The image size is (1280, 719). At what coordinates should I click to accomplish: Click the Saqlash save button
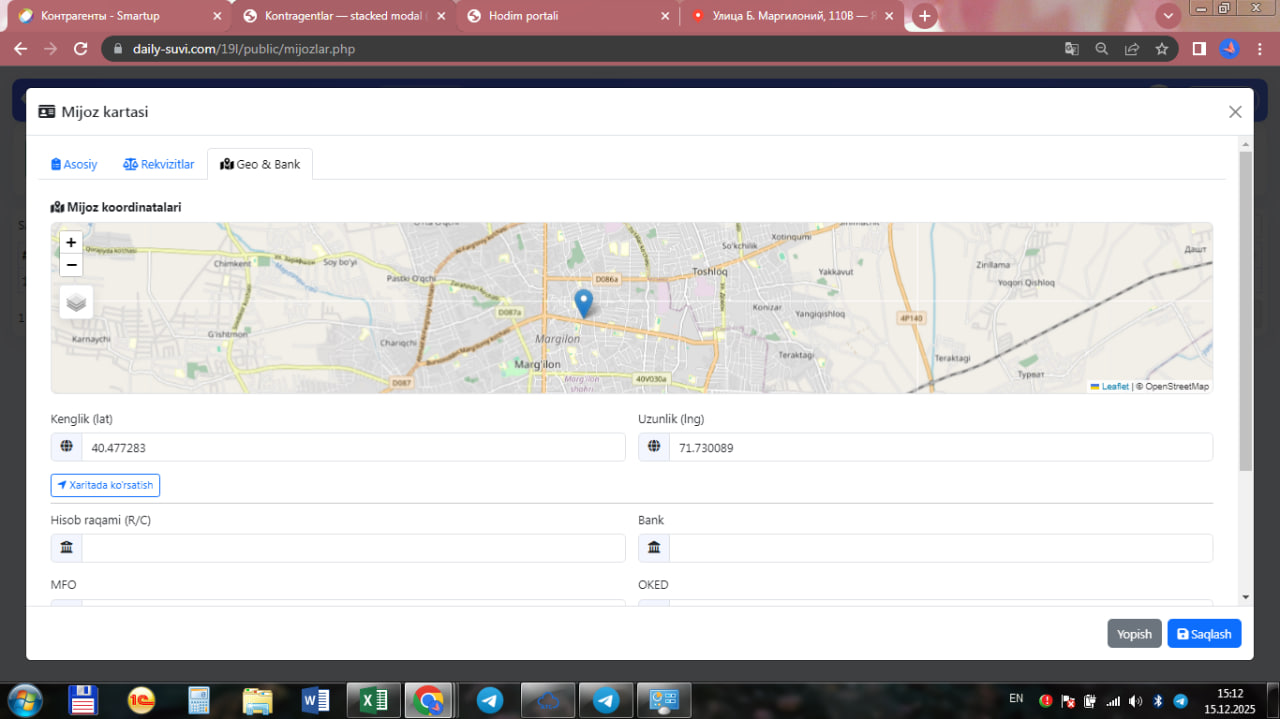click(x=1203, y=634)
